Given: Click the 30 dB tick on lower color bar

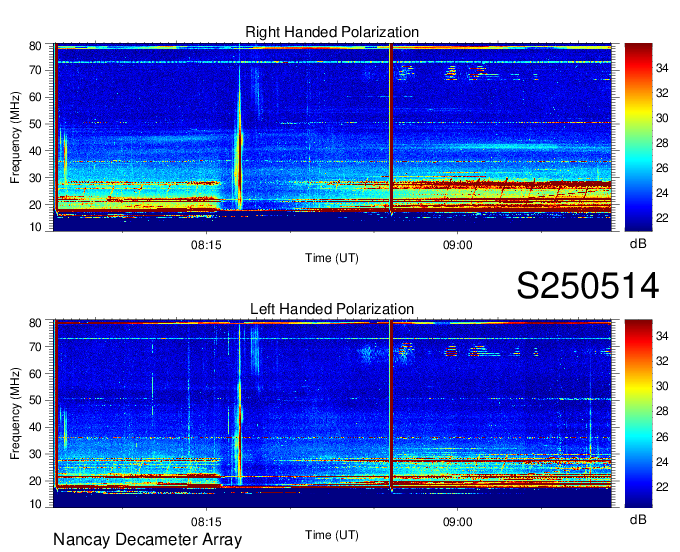Looking at the screenshot, I should (x=662, y=386).
